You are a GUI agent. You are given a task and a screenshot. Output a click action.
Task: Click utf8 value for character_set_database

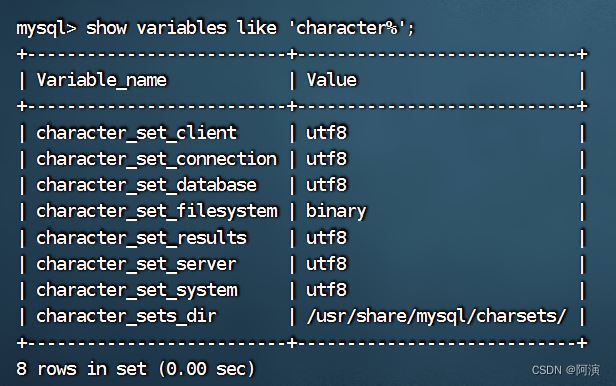326,185
